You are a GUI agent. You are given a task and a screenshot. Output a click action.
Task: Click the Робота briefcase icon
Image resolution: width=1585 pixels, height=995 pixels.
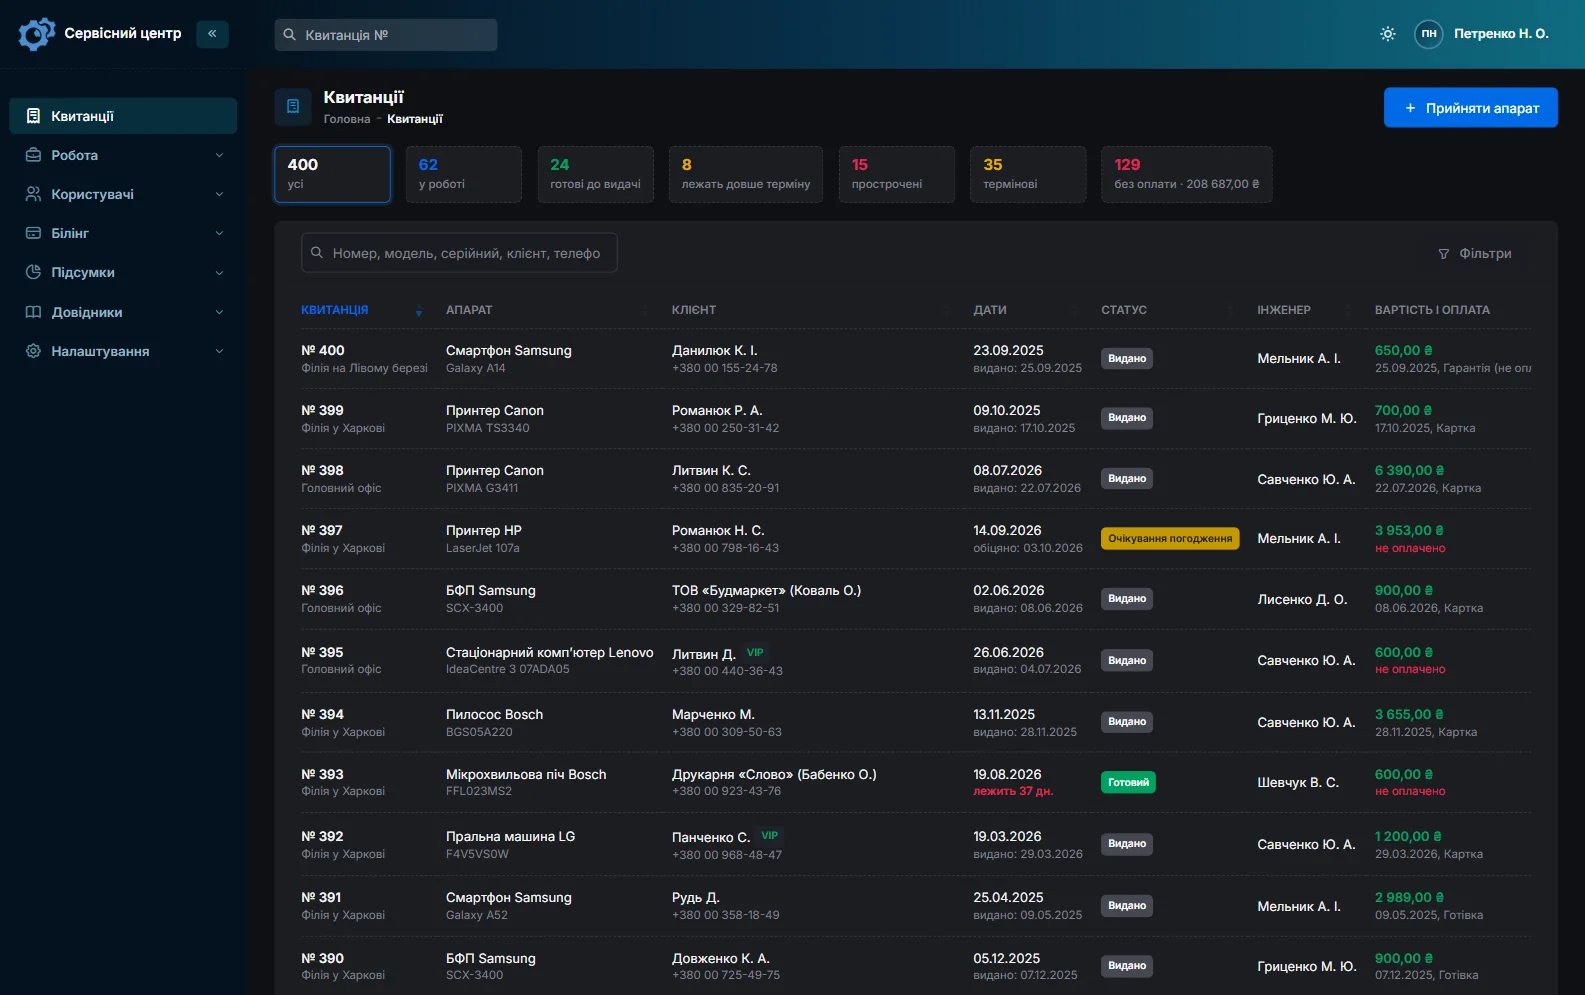tap(33, 155)
